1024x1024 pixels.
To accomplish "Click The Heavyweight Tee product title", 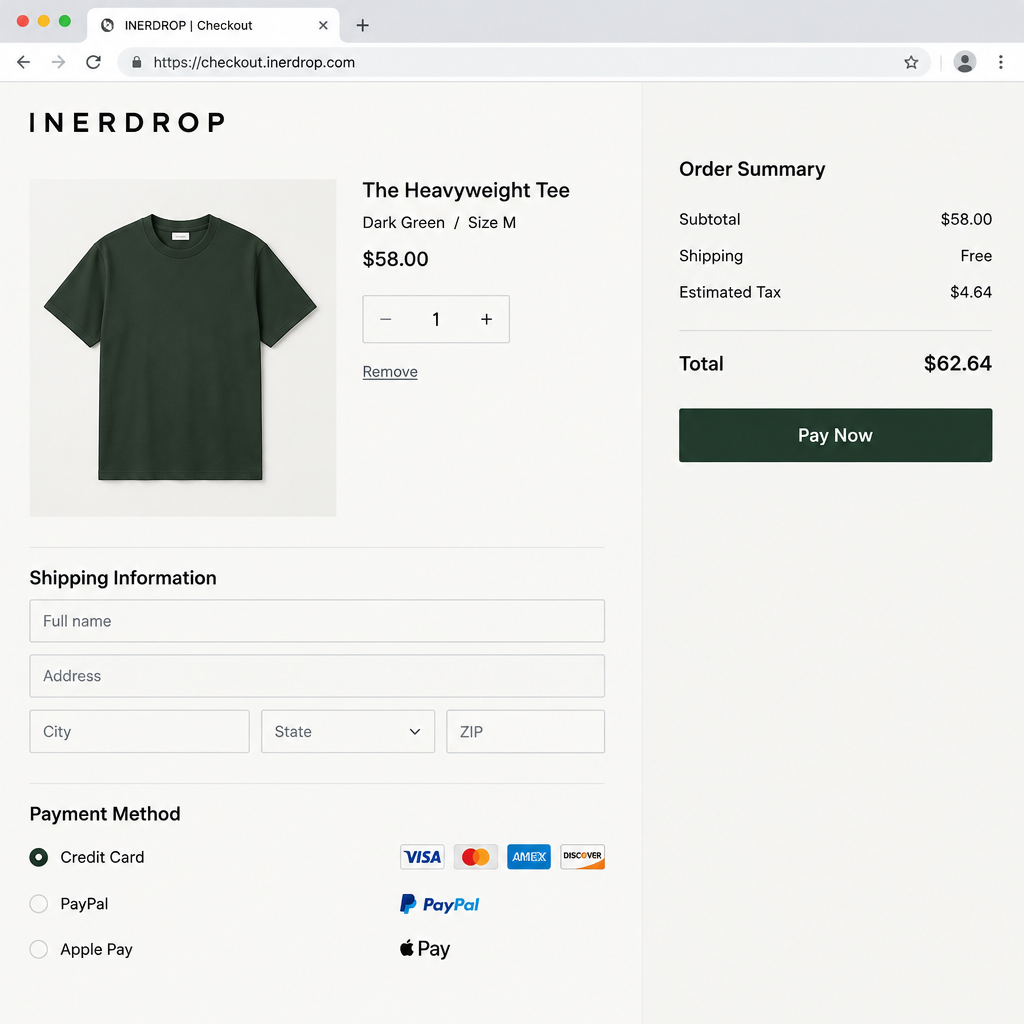I will click(466, 190).
